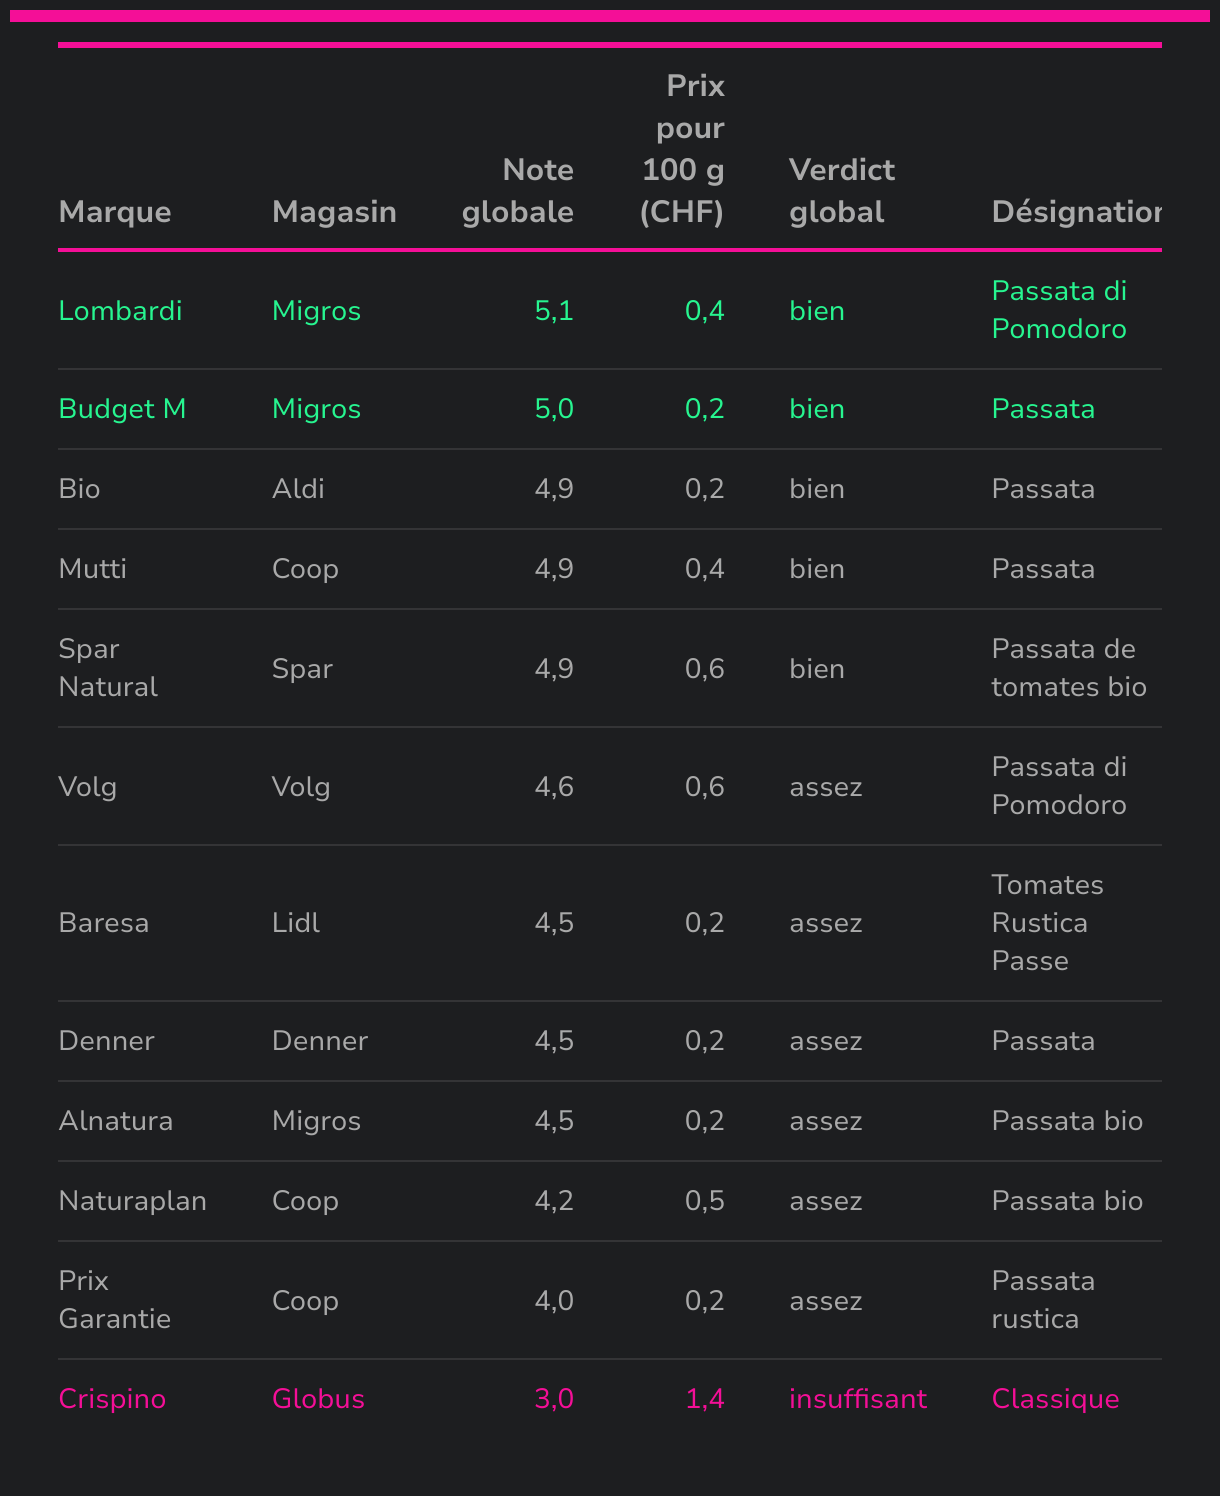Click the Spar Natural brand cell
Screen dimensions: 1220x1496
pos(108,668)
